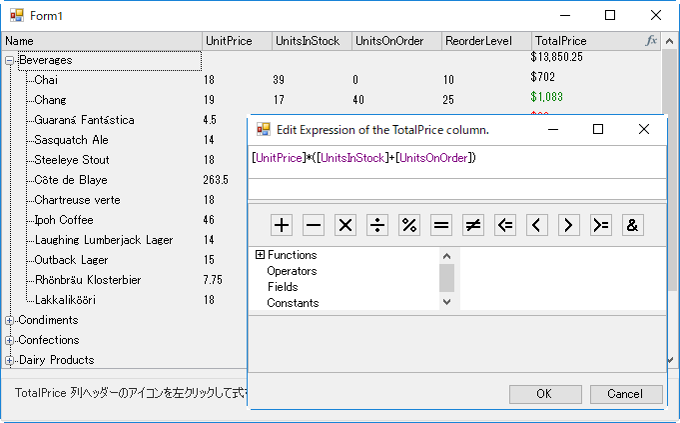The image size is (680, 423).
Task: Click the 263.5 unit price cell
Action: tap(216, 180)
